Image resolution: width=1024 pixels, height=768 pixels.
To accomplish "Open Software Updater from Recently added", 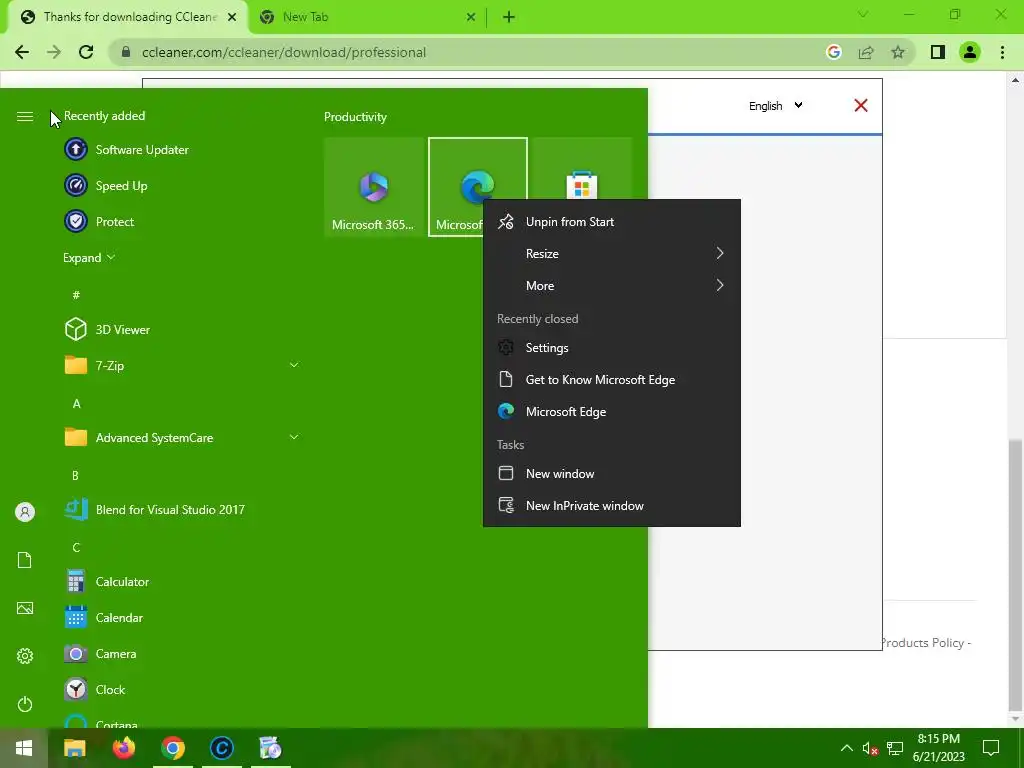I will click(181, 150).
